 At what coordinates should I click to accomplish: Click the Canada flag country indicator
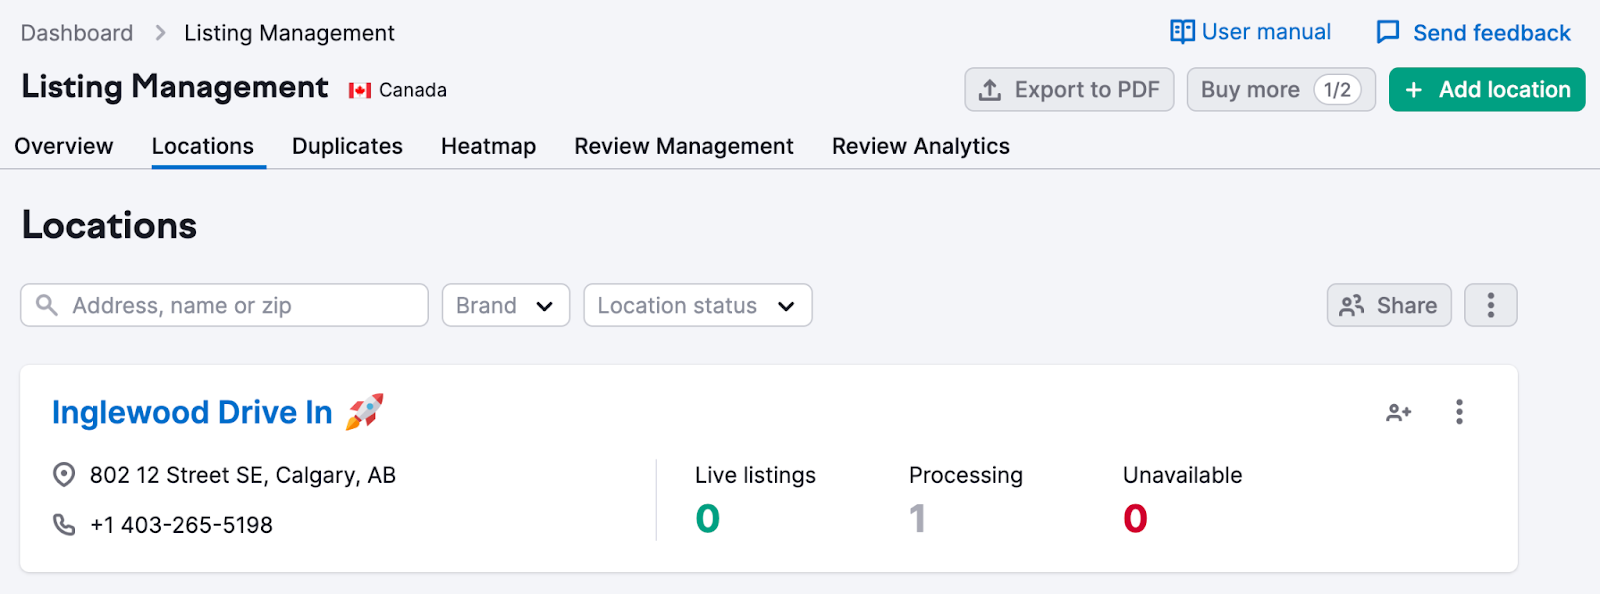tap(360, 91)
